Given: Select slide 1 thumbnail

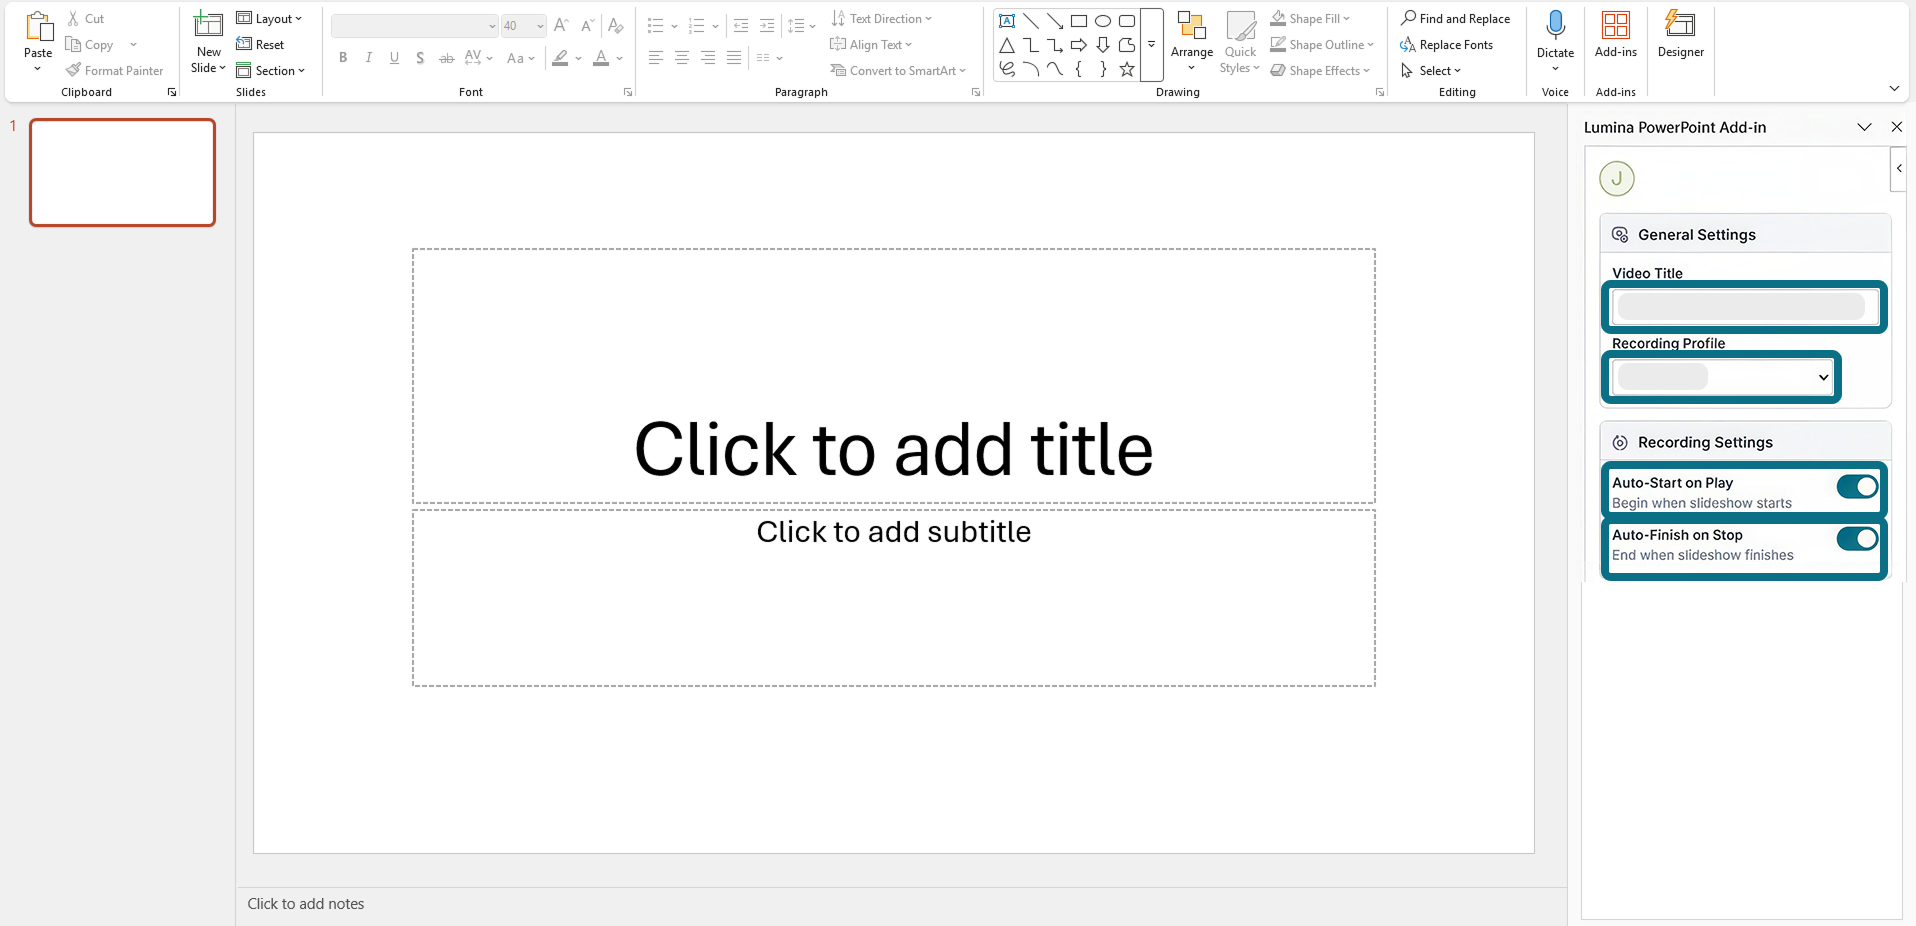Looking at the screenshot, I should pos(122,172).
